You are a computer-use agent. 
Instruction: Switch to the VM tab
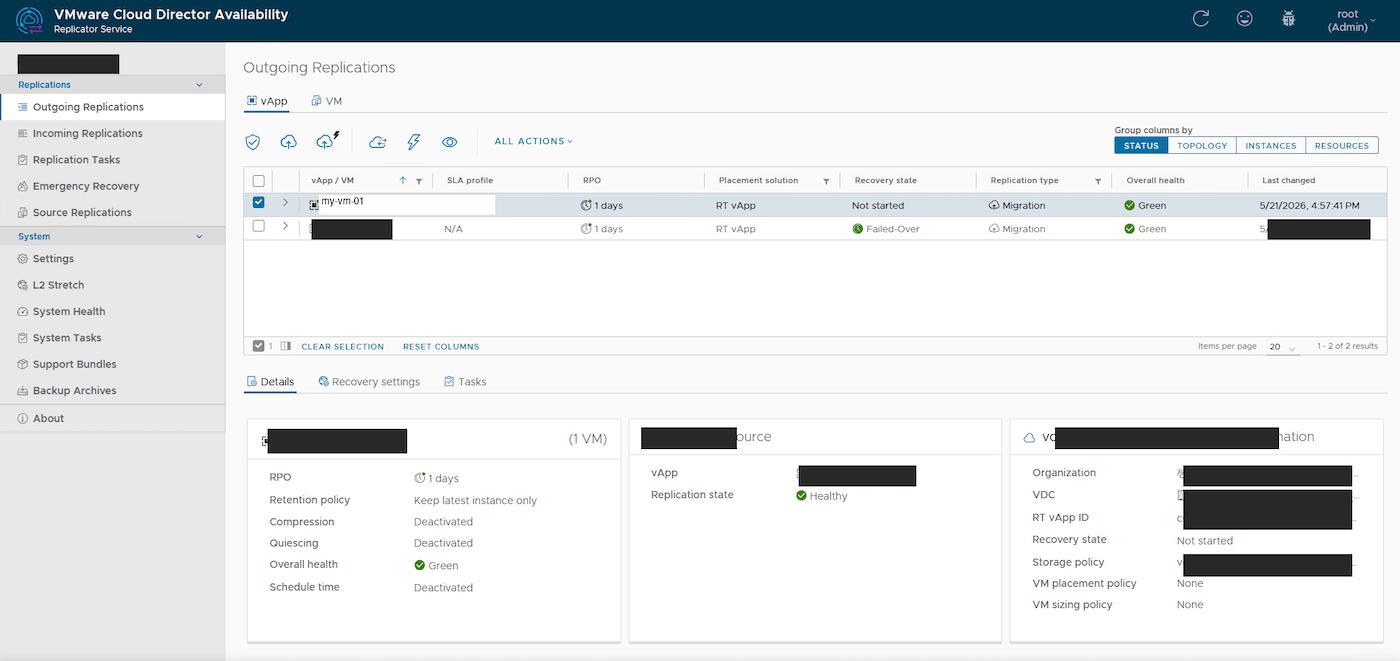[x=327, y=101]
